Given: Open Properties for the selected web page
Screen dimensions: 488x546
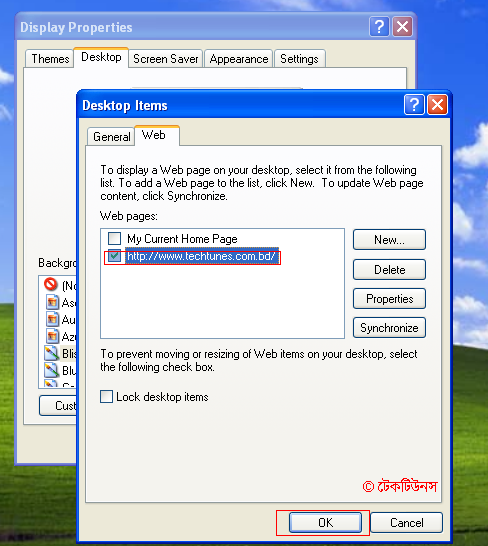Looking at the screenshot, I should pos(389,299).
